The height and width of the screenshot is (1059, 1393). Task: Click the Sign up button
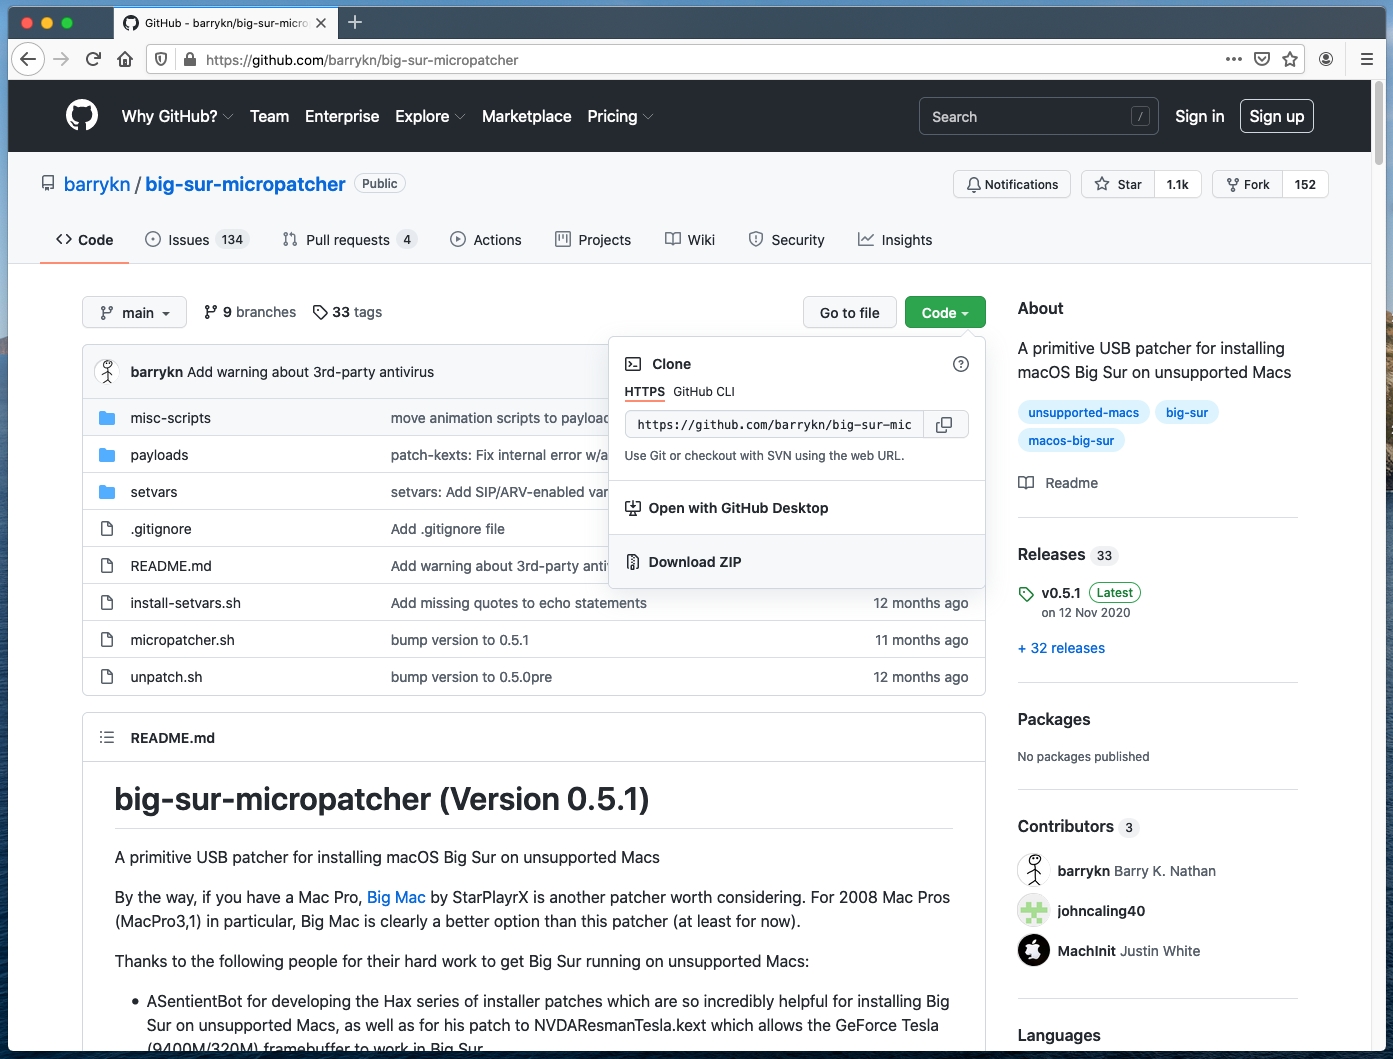1277,116
